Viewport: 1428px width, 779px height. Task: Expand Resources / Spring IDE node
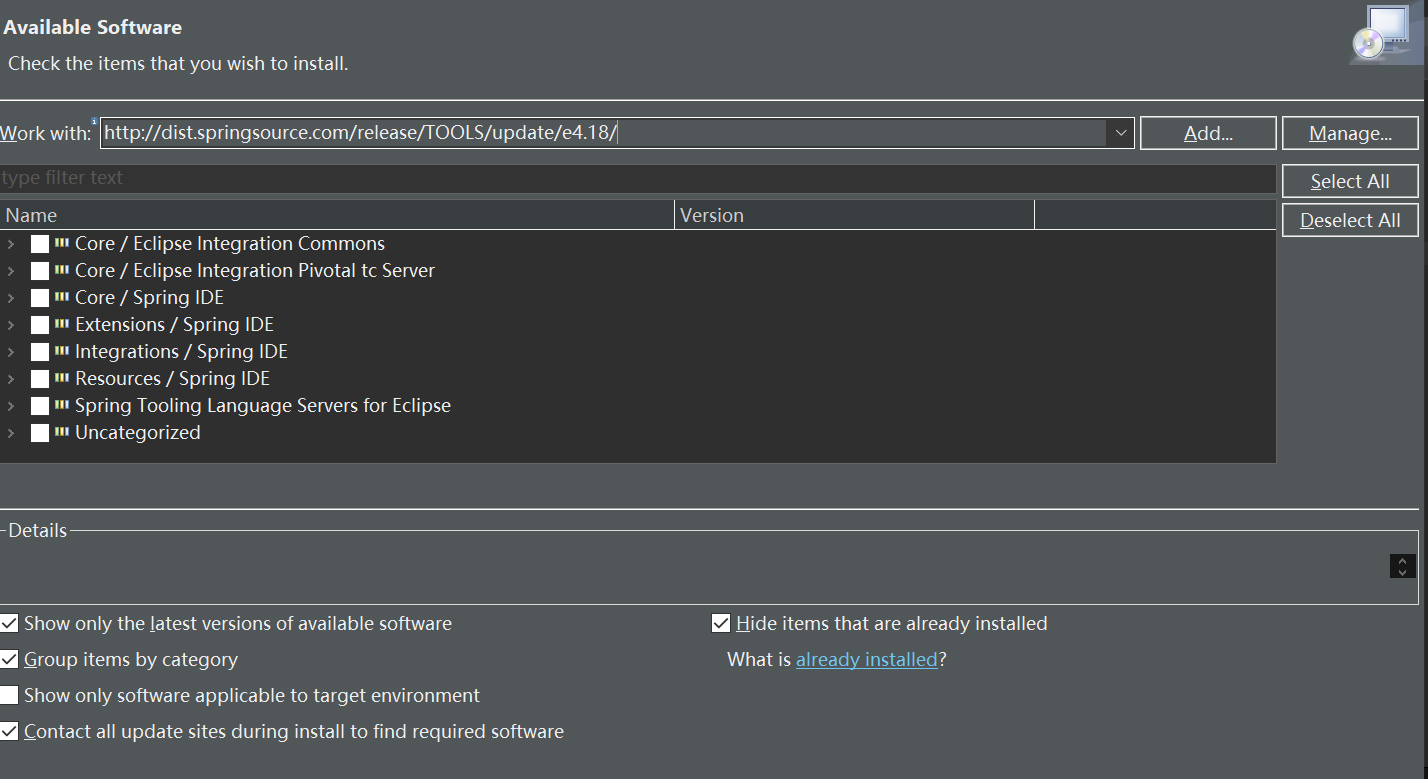click(x=11, y=379)
